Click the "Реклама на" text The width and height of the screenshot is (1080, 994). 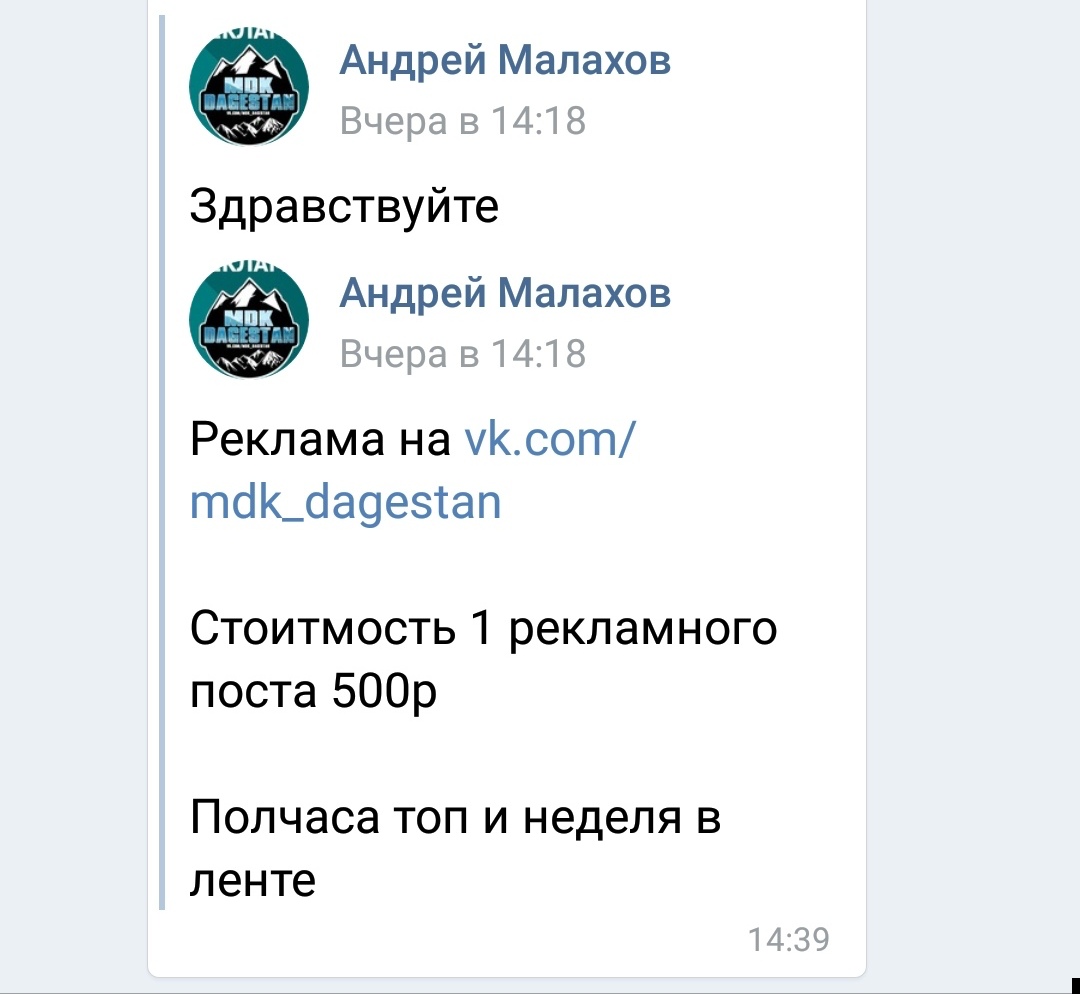click(320, 439)
